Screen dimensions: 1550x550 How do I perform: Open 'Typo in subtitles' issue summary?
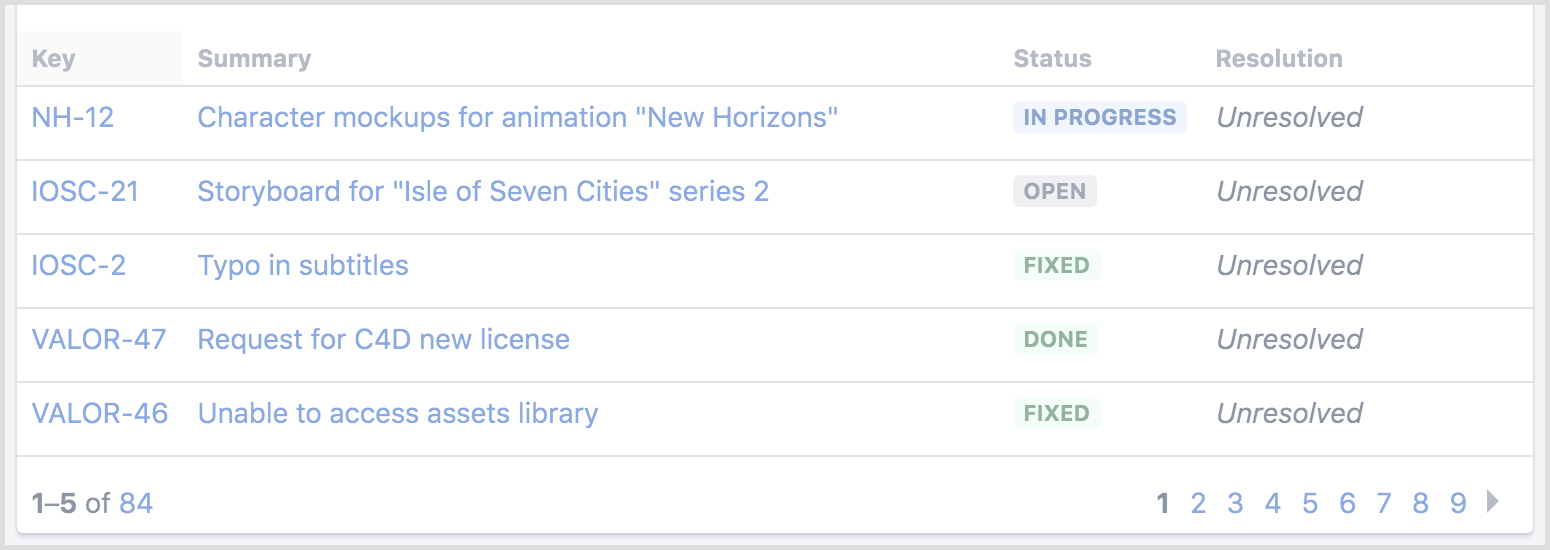pyautogui.click(x=303, y=266)
